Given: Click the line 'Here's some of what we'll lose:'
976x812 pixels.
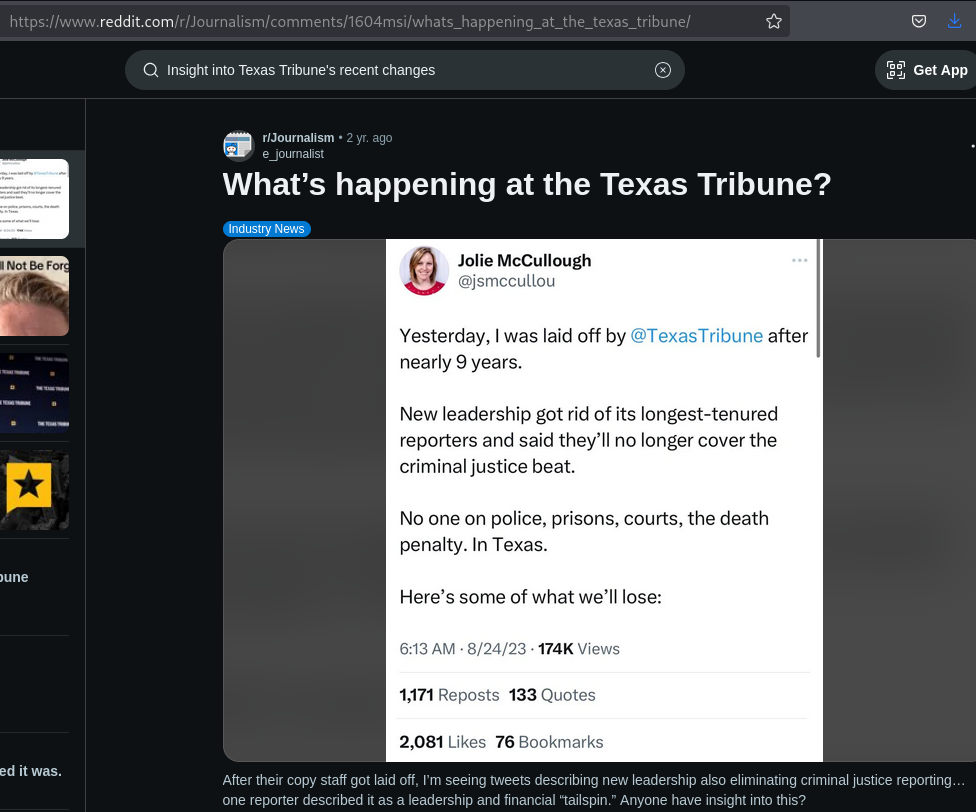Looking at the screenshot, I should click(x=530, y=597).
